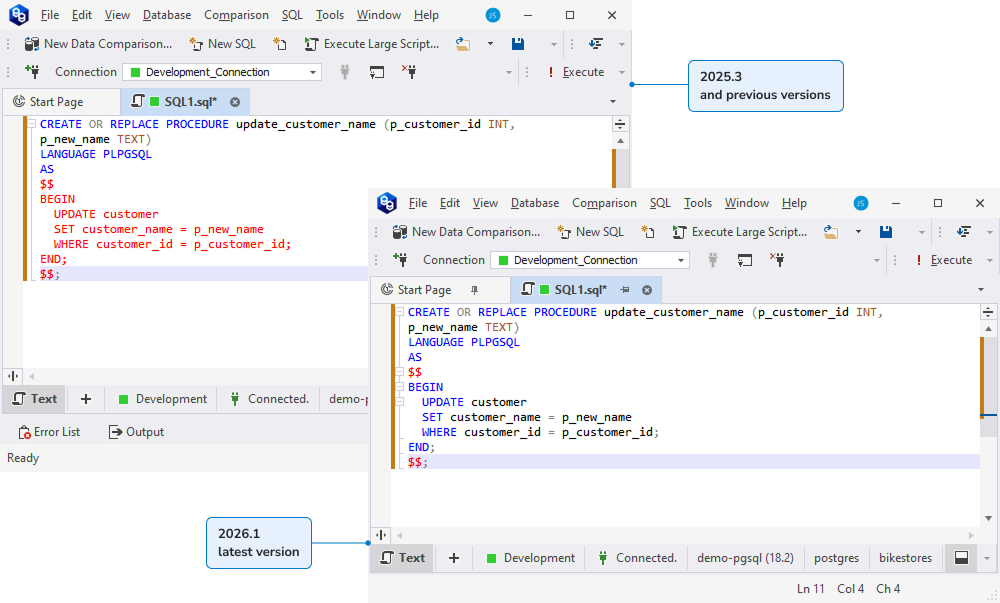This screenshot has height=603, width=1000.
Task: Click the JS user avatar in back window
Action: (492, 15)
